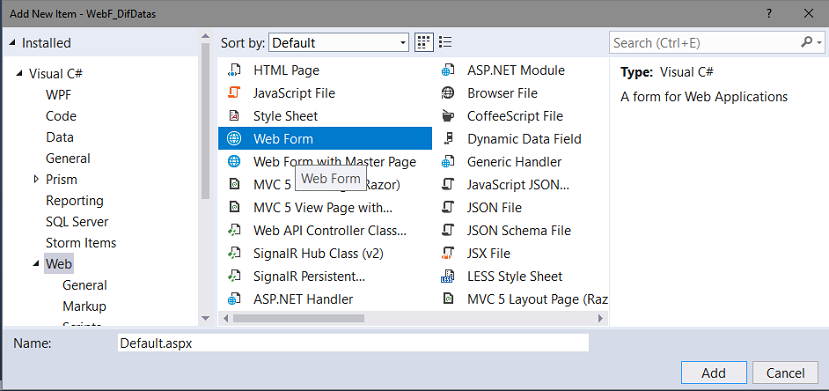Viewport: 829px width, 391px height.
Task: Click the Dynamic Data Field icon
Action: tap(448, 139)
